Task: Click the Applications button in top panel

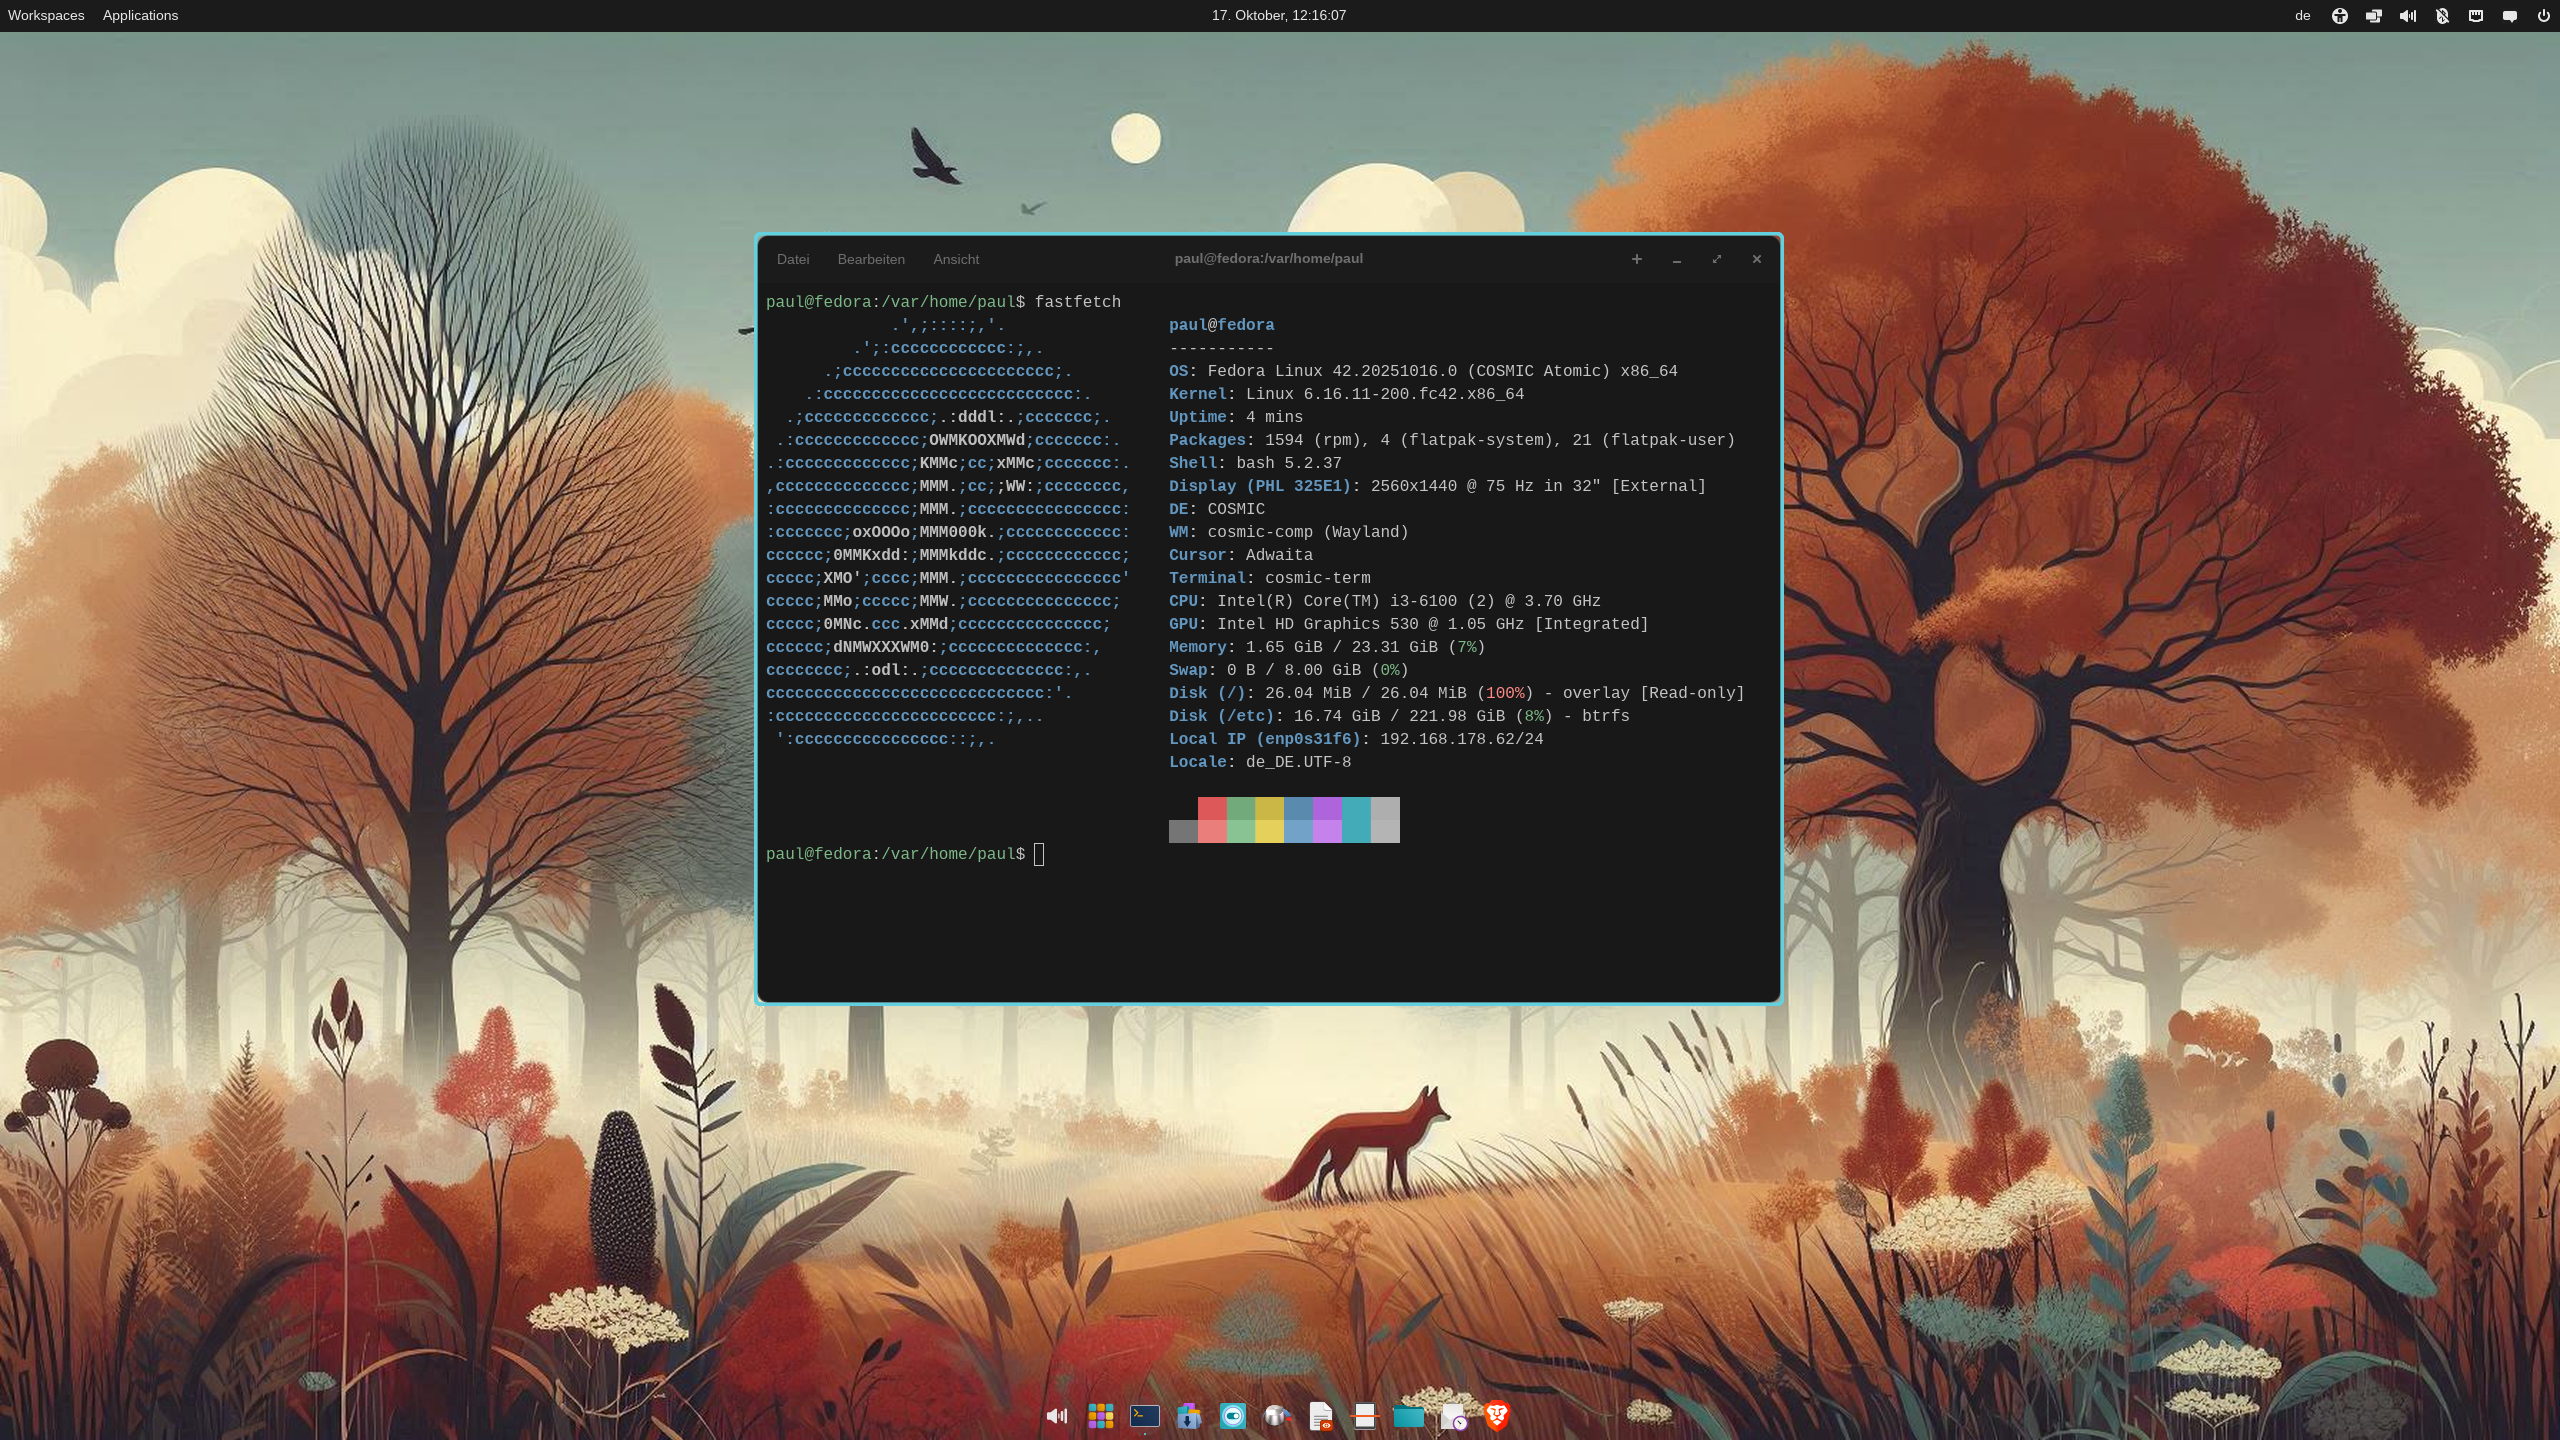Action: pyautogui.click(x=140, y=16)
